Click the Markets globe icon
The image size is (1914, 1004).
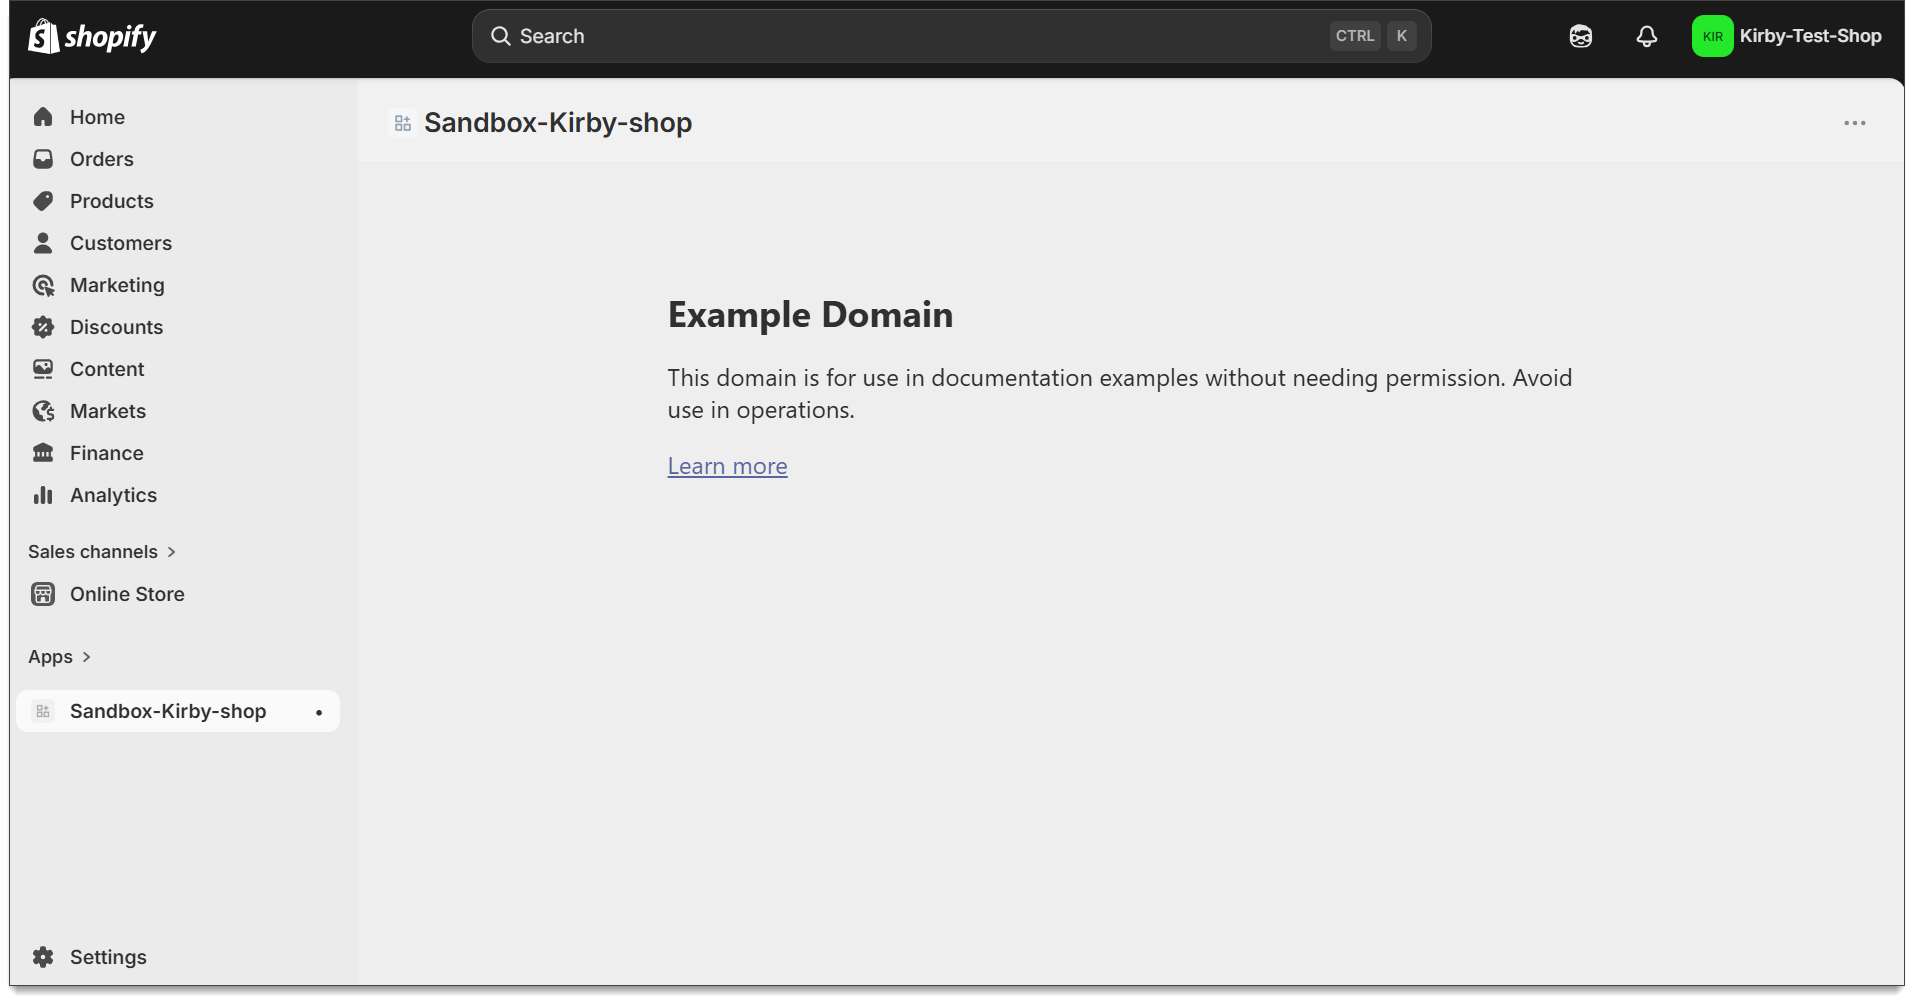tap(43, 411)
